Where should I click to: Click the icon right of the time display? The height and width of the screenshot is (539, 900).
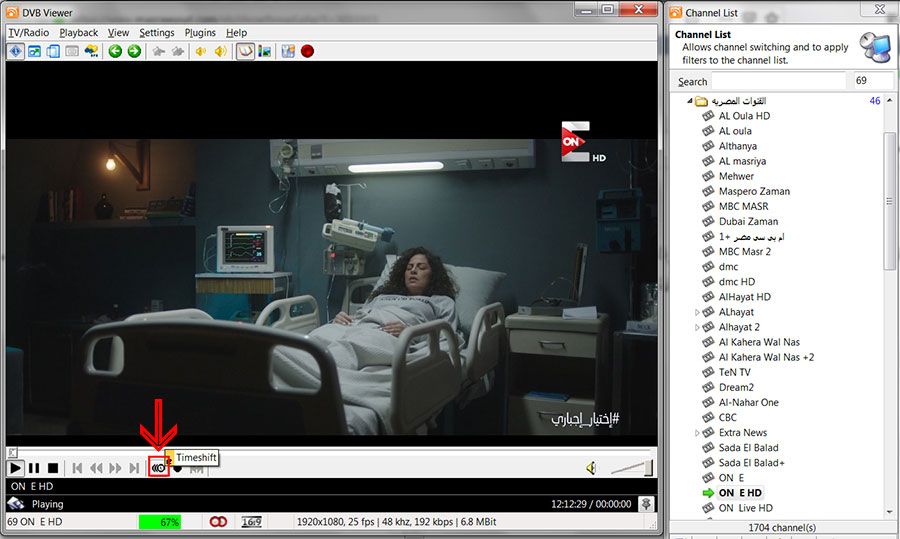pos(646,504)
